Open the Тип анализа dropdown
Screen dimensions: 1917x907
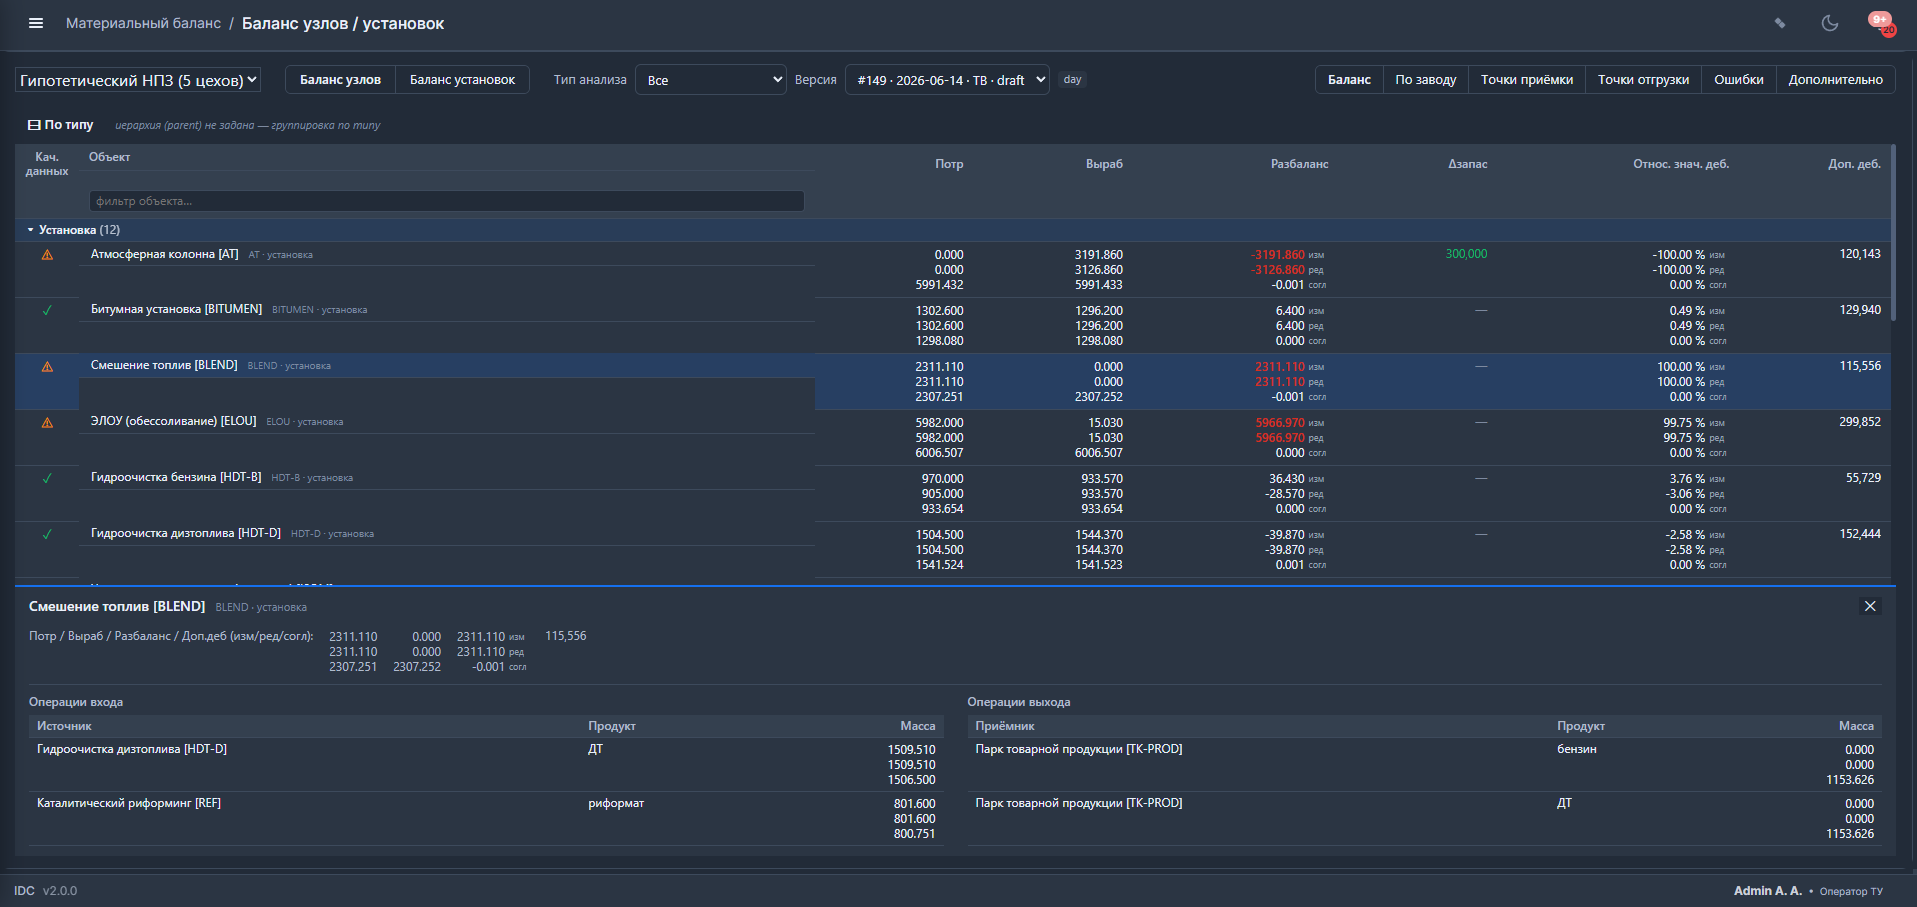(711, 80)
